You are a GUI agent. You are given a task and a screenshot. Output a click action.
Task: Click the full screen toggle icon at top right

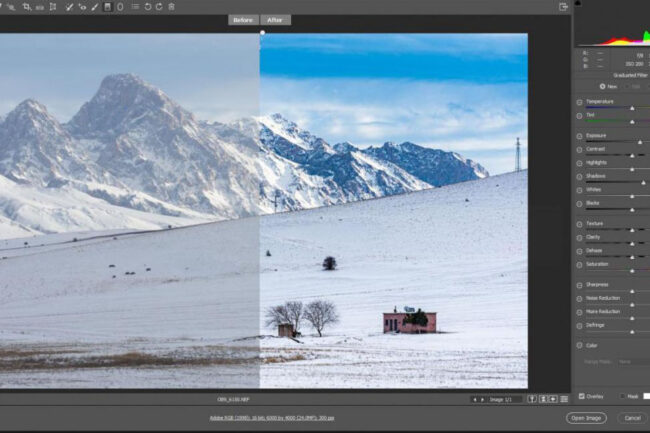(564, 7)
